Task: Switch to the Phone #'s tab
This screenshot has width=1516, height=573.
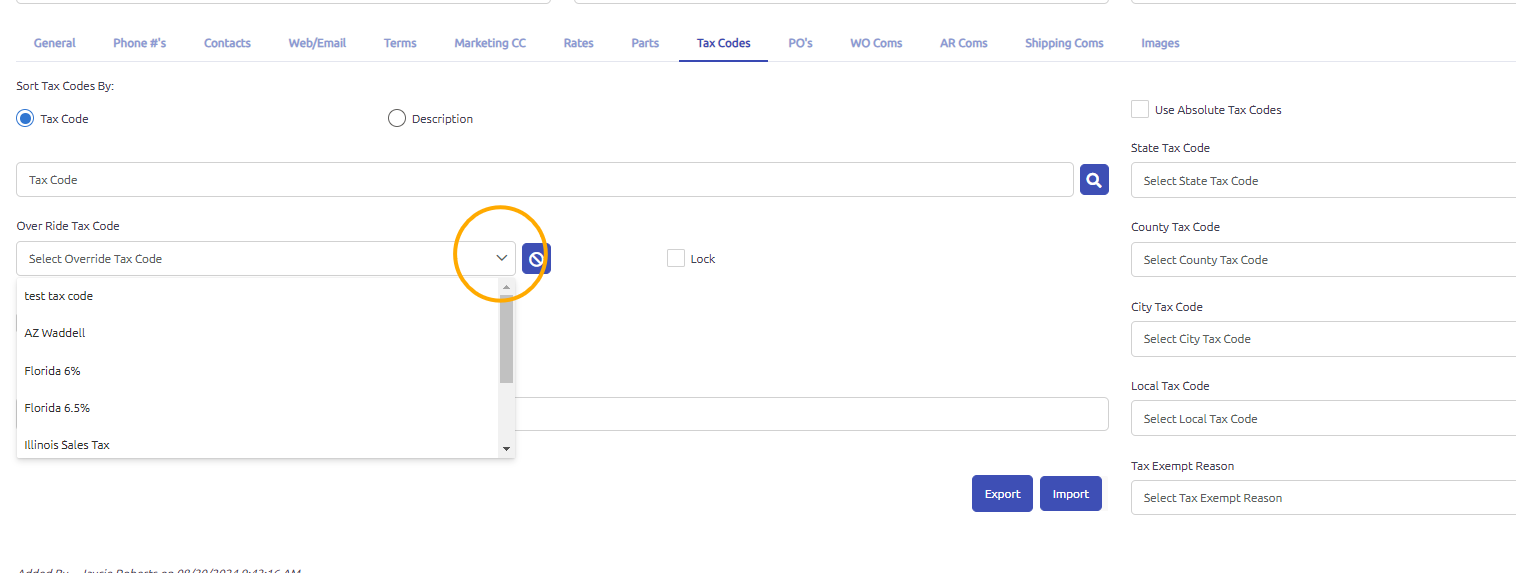Action: tap(140, 43)
